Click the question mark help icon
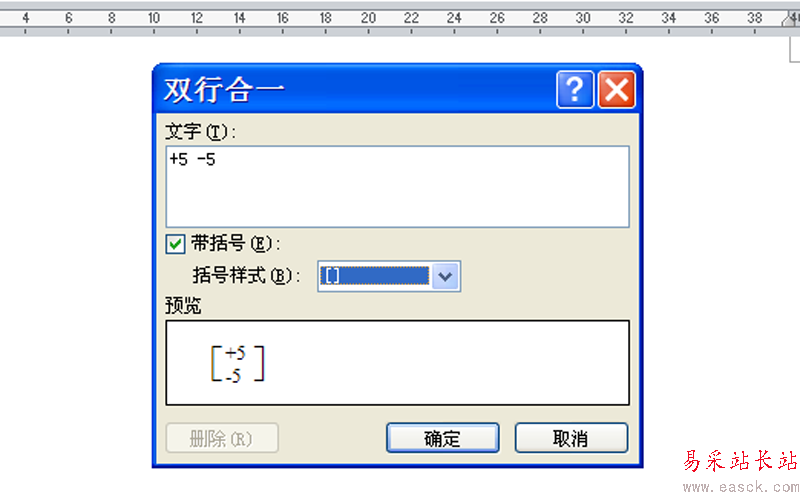The height and width of the screenshot is (502, 800). (575, 90)
